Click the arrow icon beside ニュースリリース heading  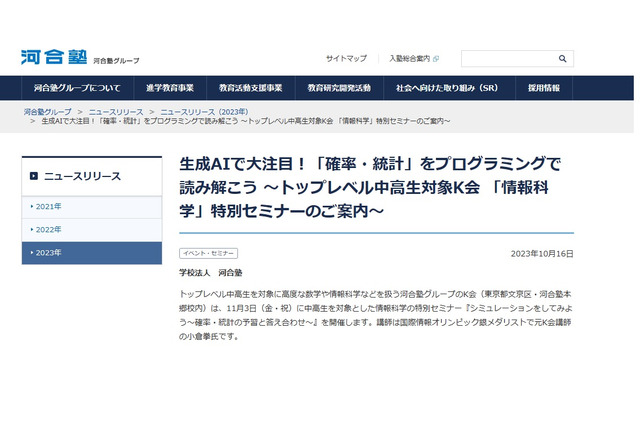[34, 176]
